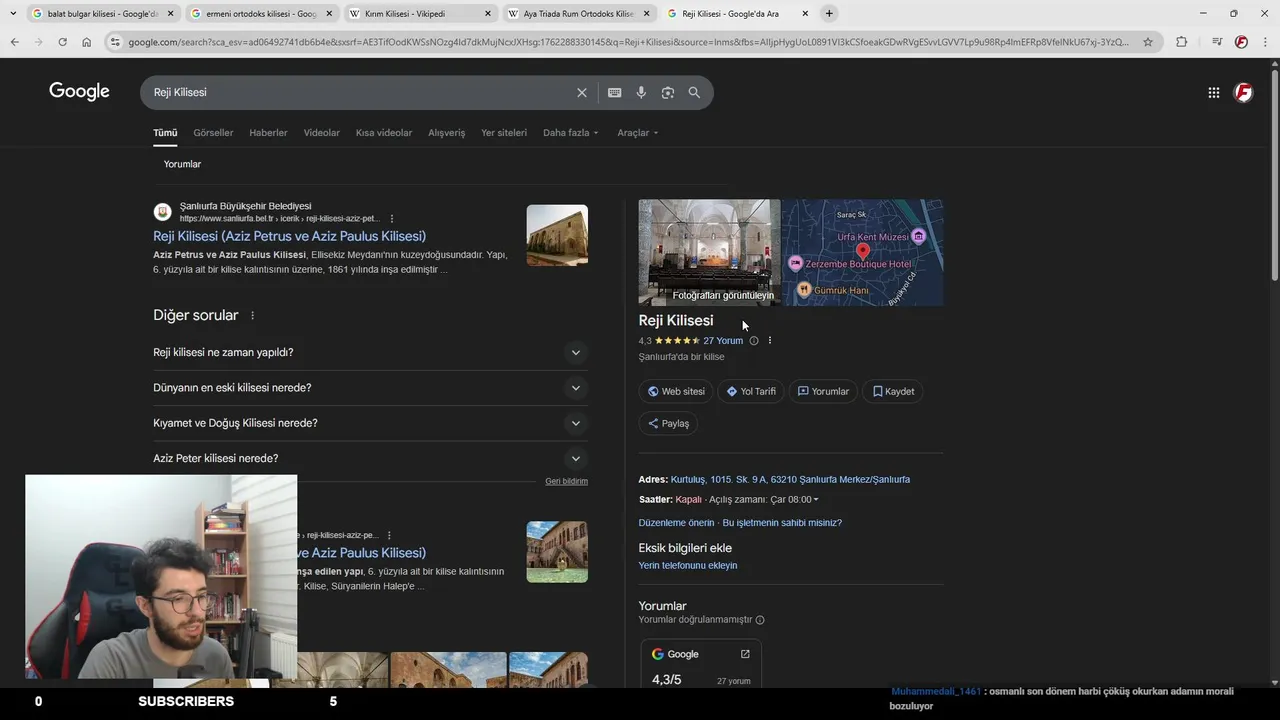Open the 27 Yorum reviews link
1280x720 pixels.
click(x=723, y=341)
